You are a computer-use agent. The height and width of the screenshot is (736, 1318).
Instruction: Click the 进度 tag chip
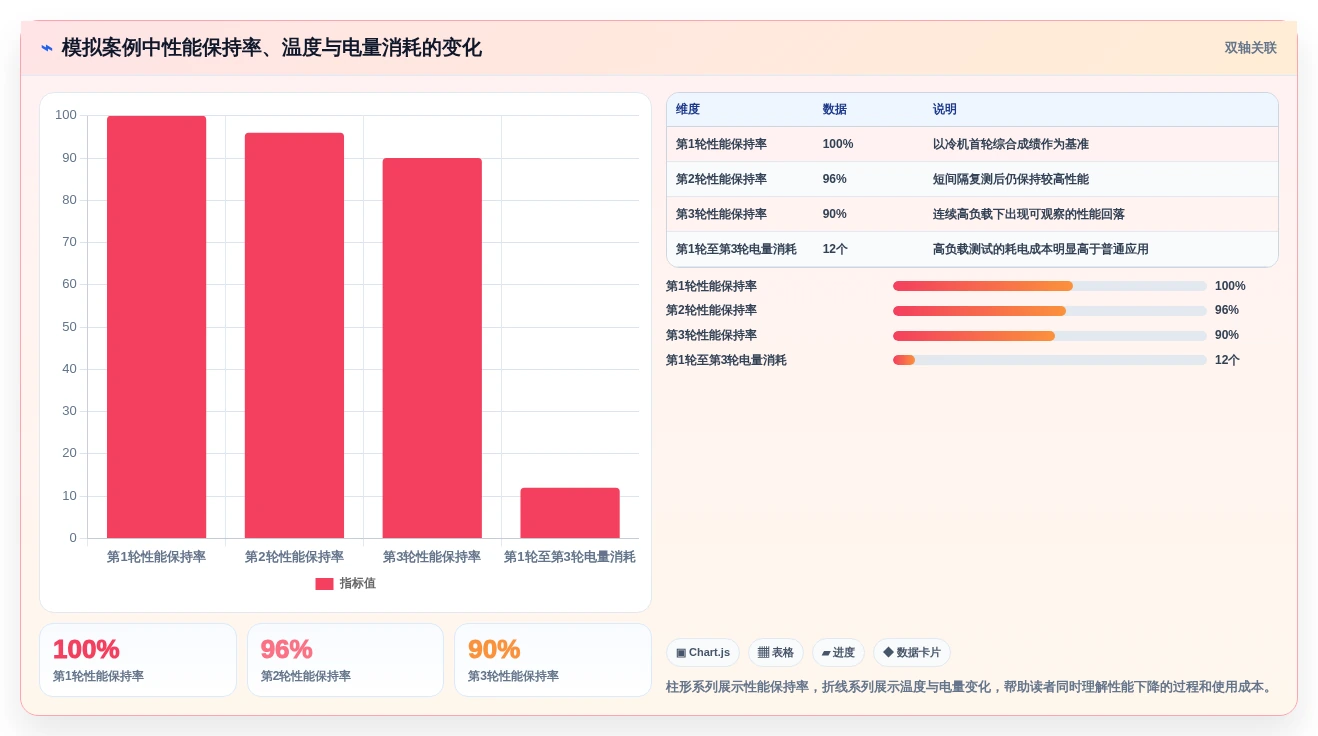(838, 653)
